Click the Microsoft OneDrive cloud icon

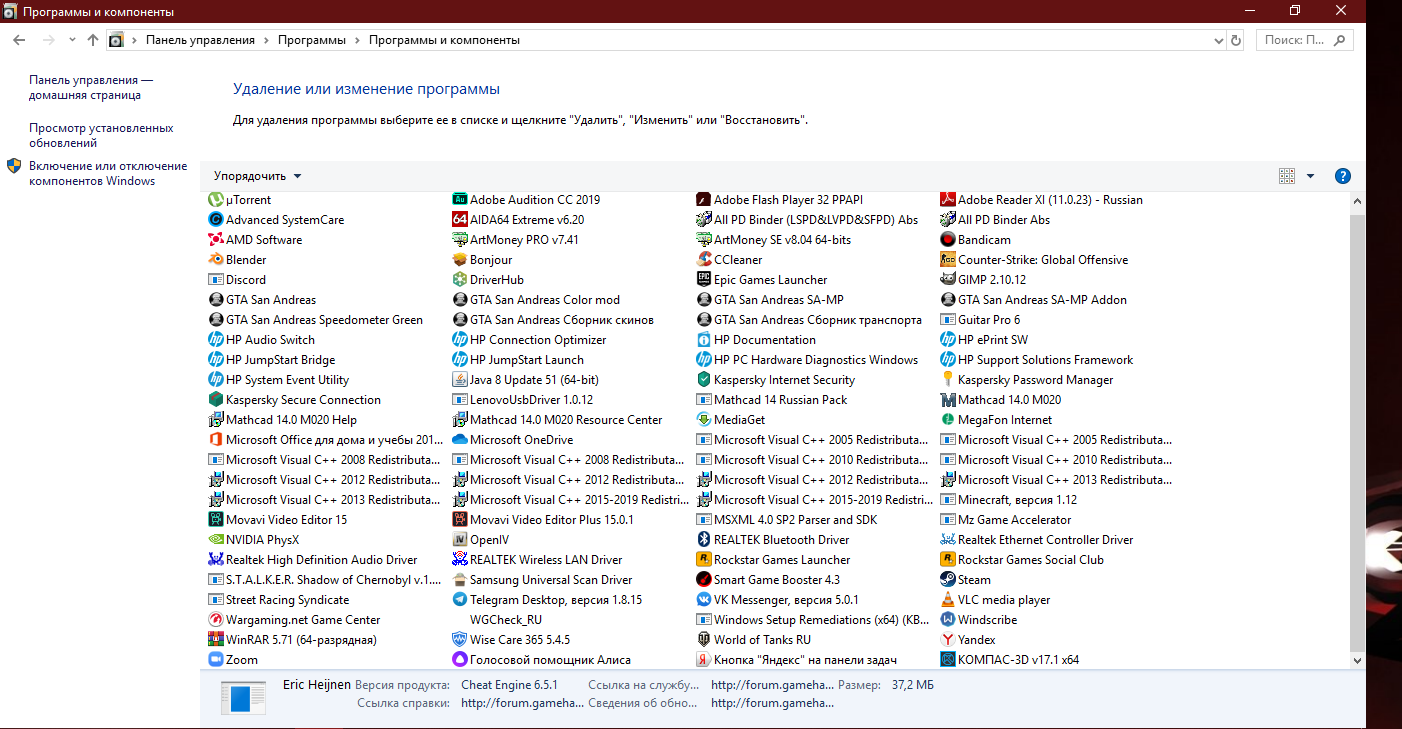click(460, 440)
